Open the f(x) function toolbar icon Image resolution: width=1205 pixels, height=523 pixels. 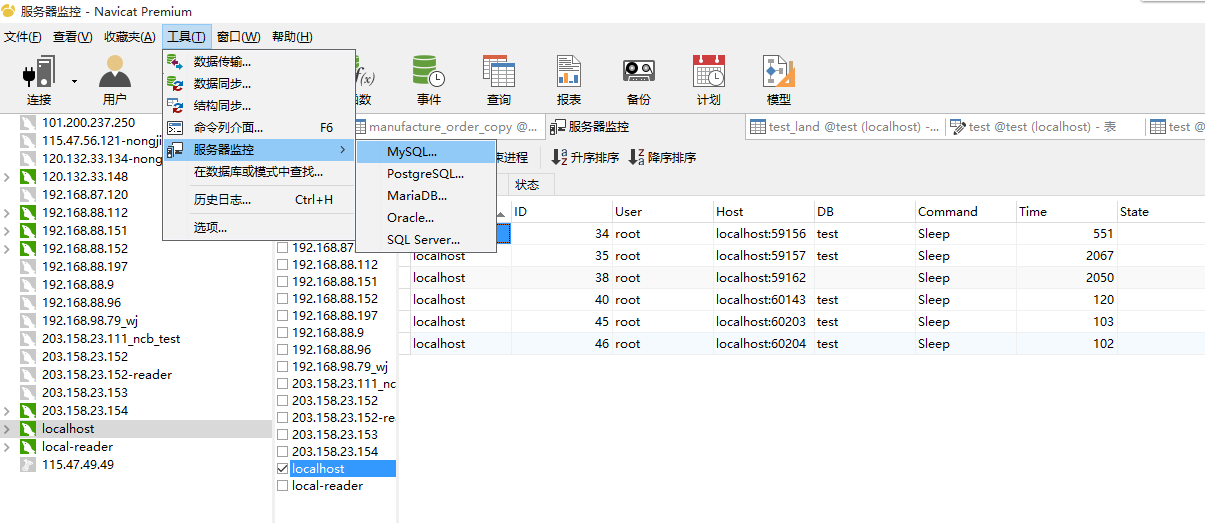tap(365, 80)
